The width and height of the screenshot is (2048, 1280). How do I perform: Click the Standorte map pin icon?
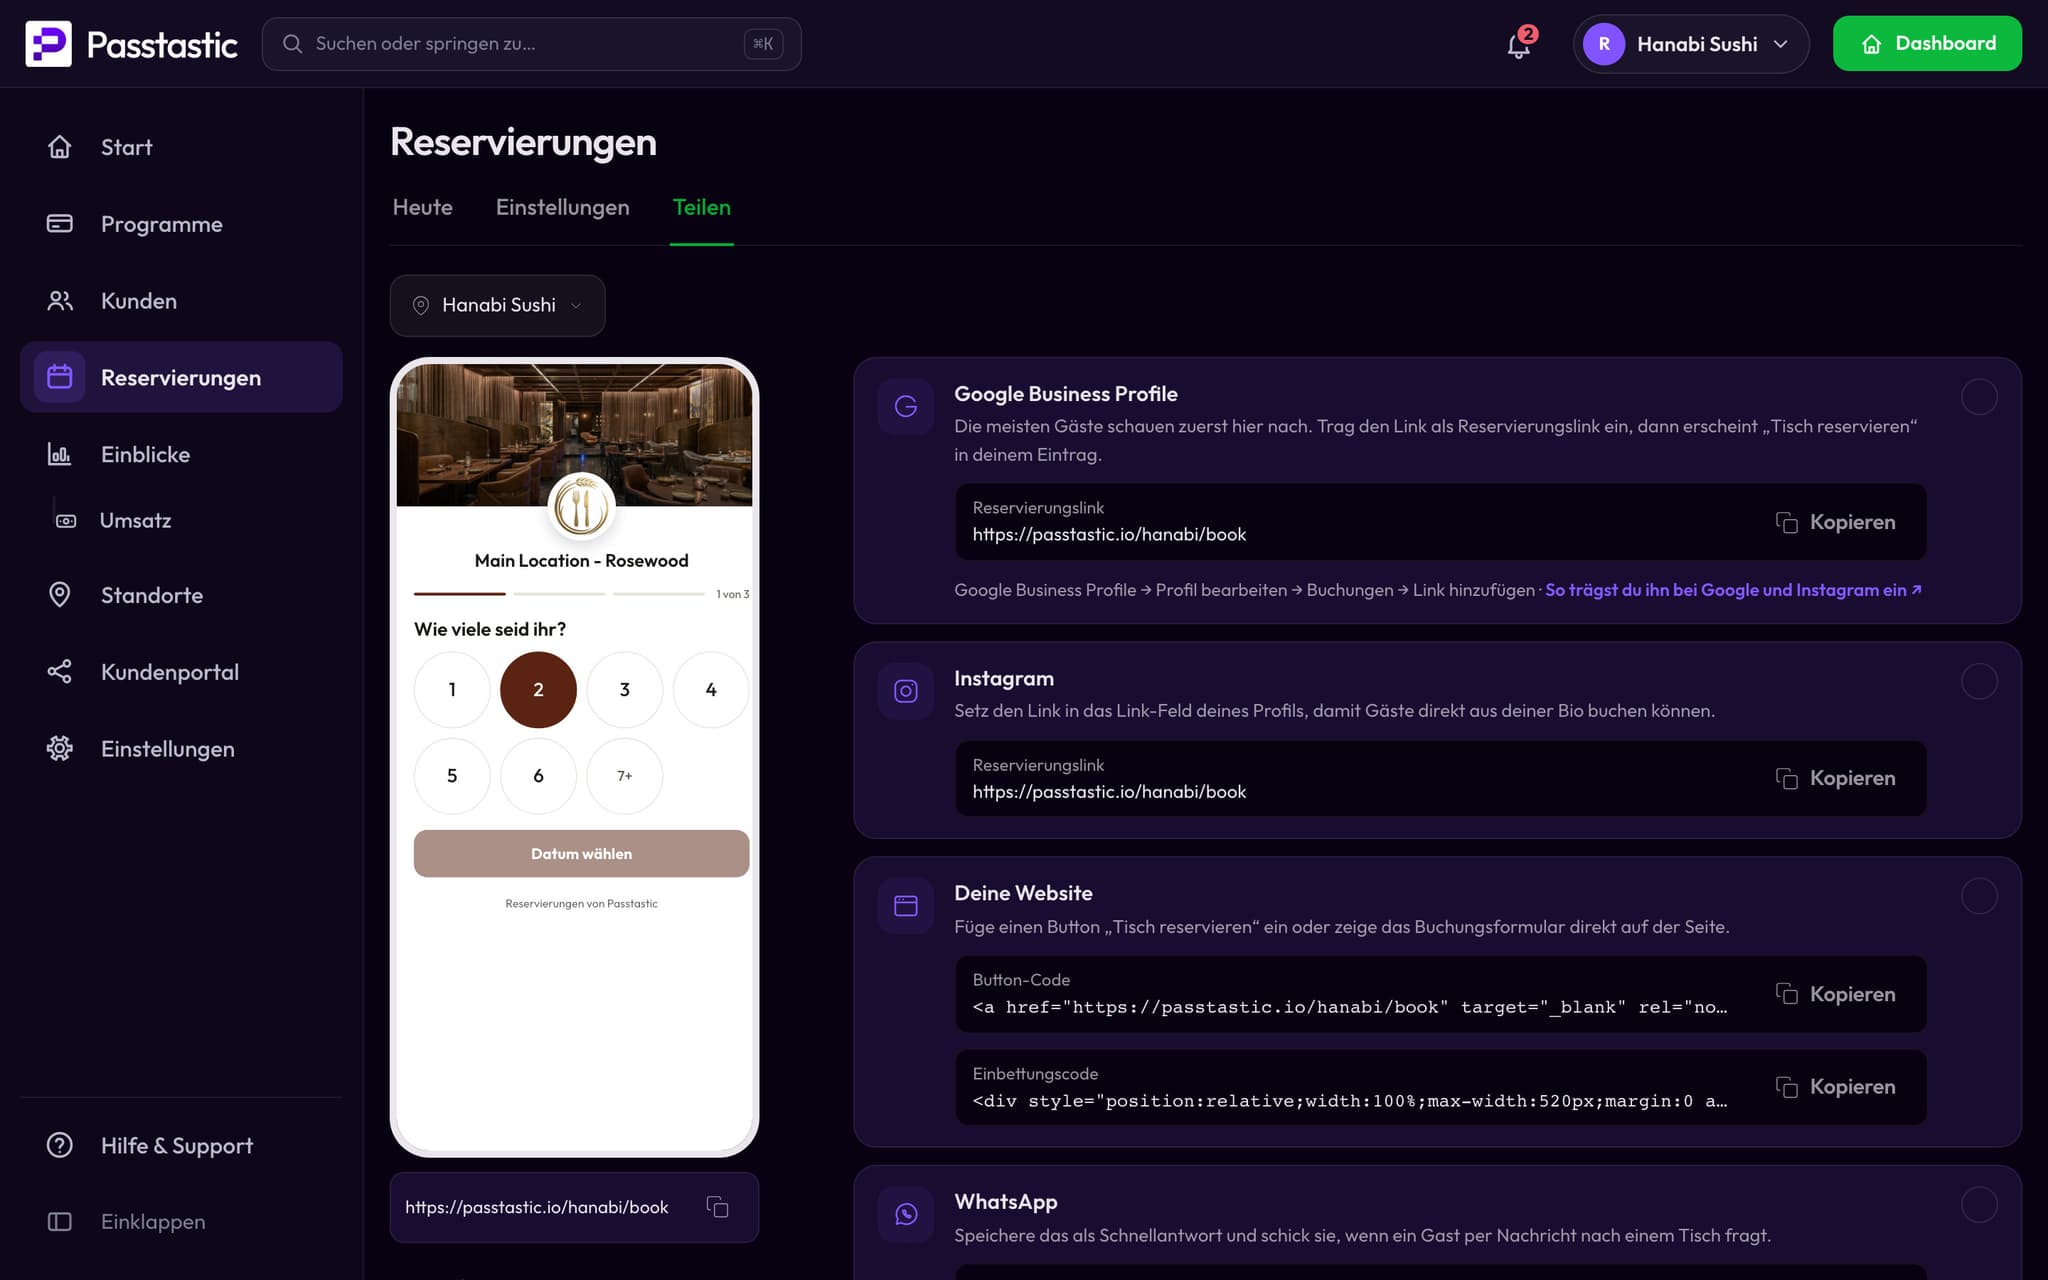(x=60, y=595)
